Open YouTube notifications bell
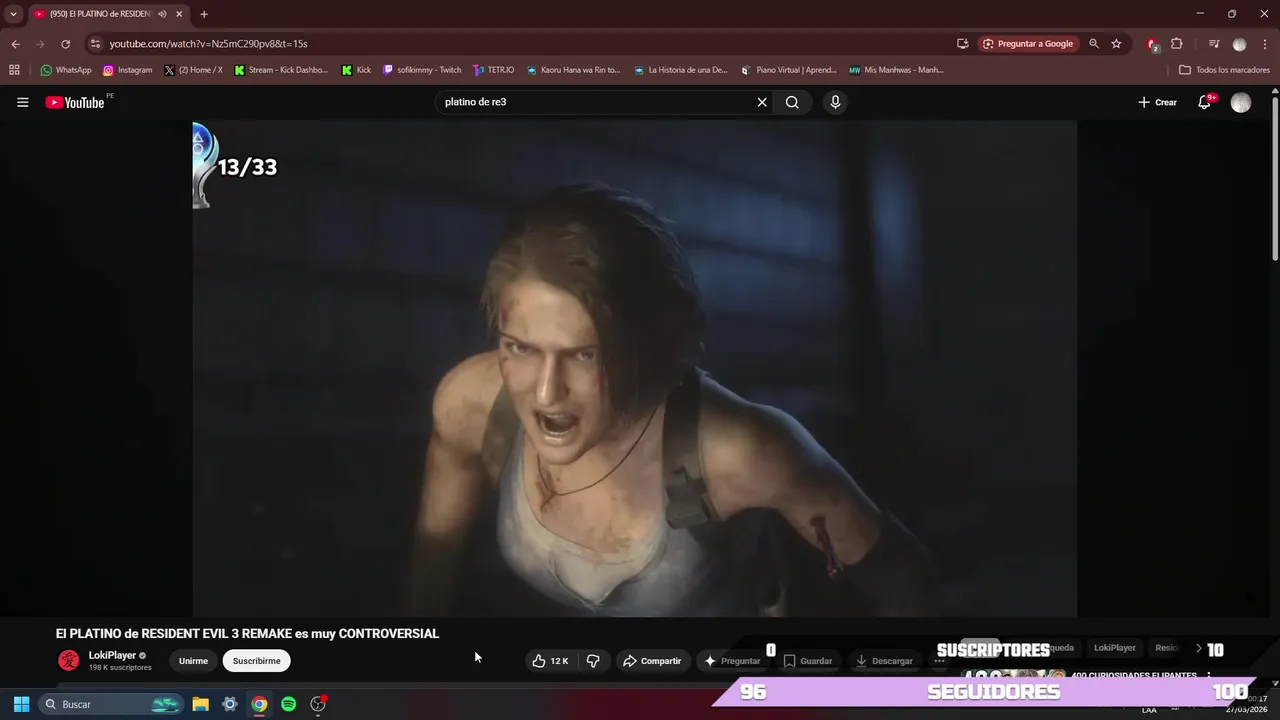The image size is (1280, 720). [x=1205, y=102]
